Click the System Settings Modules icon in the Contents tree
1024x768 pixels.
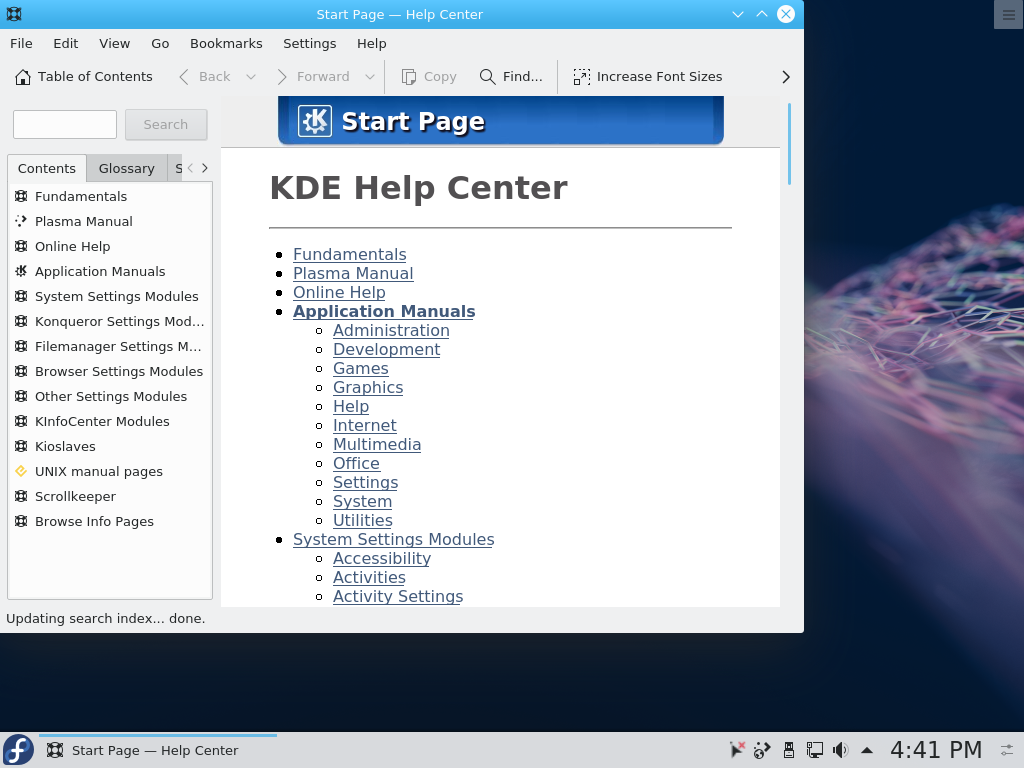pos(22,296)
